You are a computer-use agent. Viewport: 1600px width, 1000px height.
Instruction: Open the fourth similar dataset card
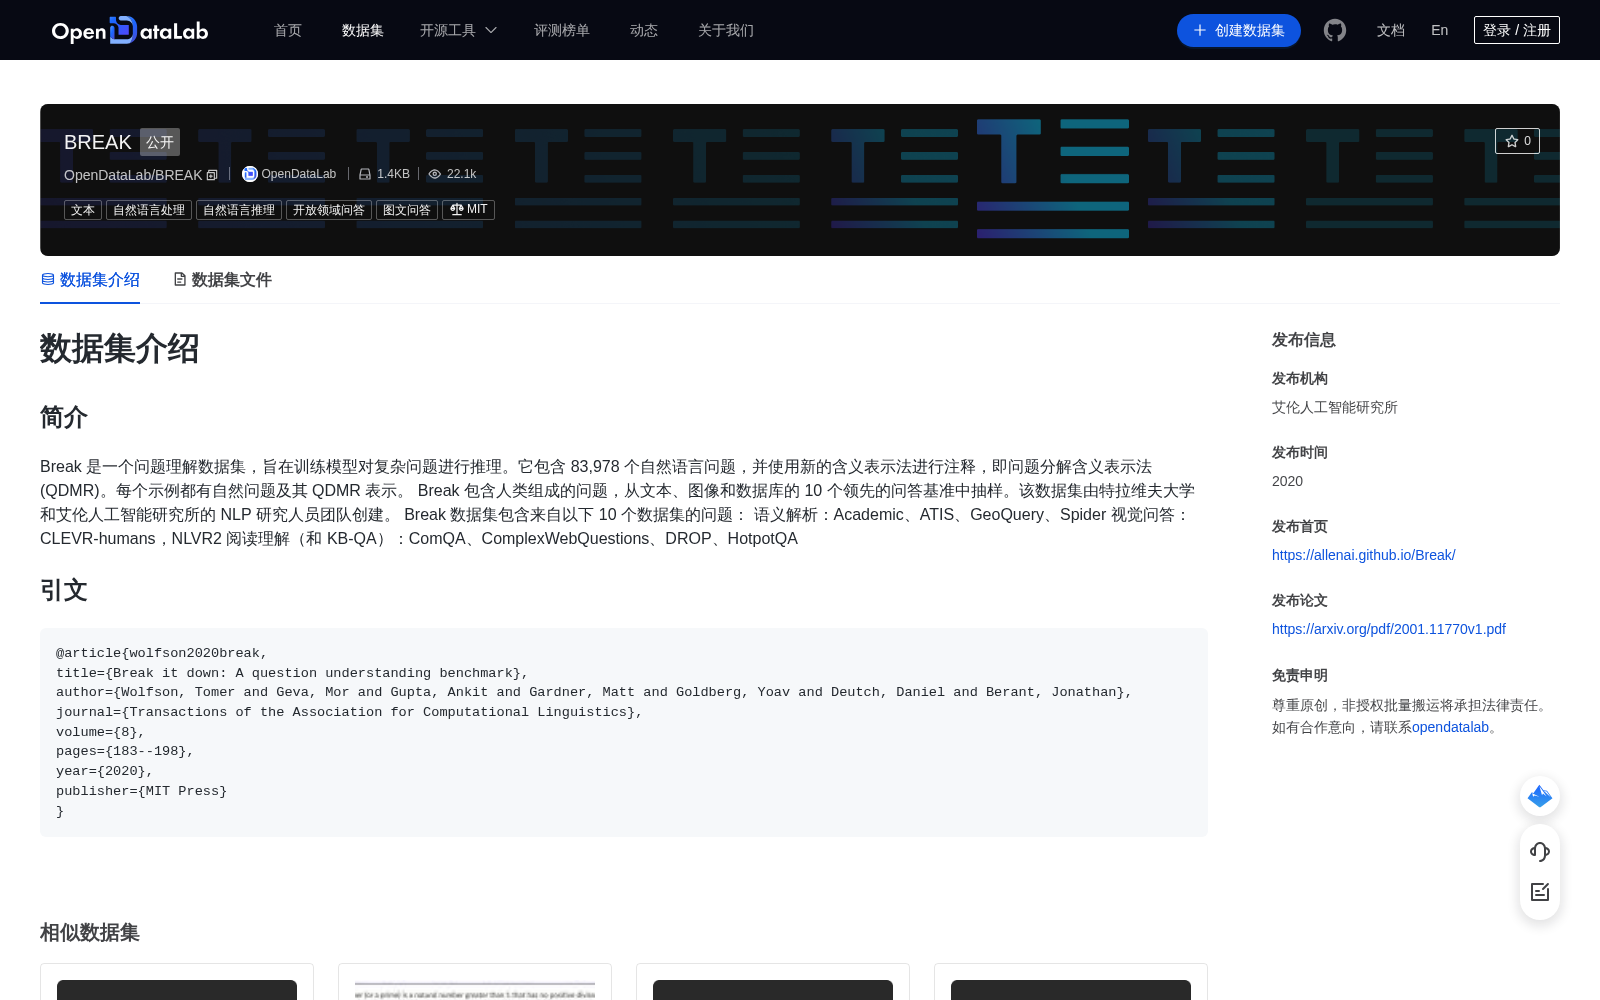click(1071, 982)
